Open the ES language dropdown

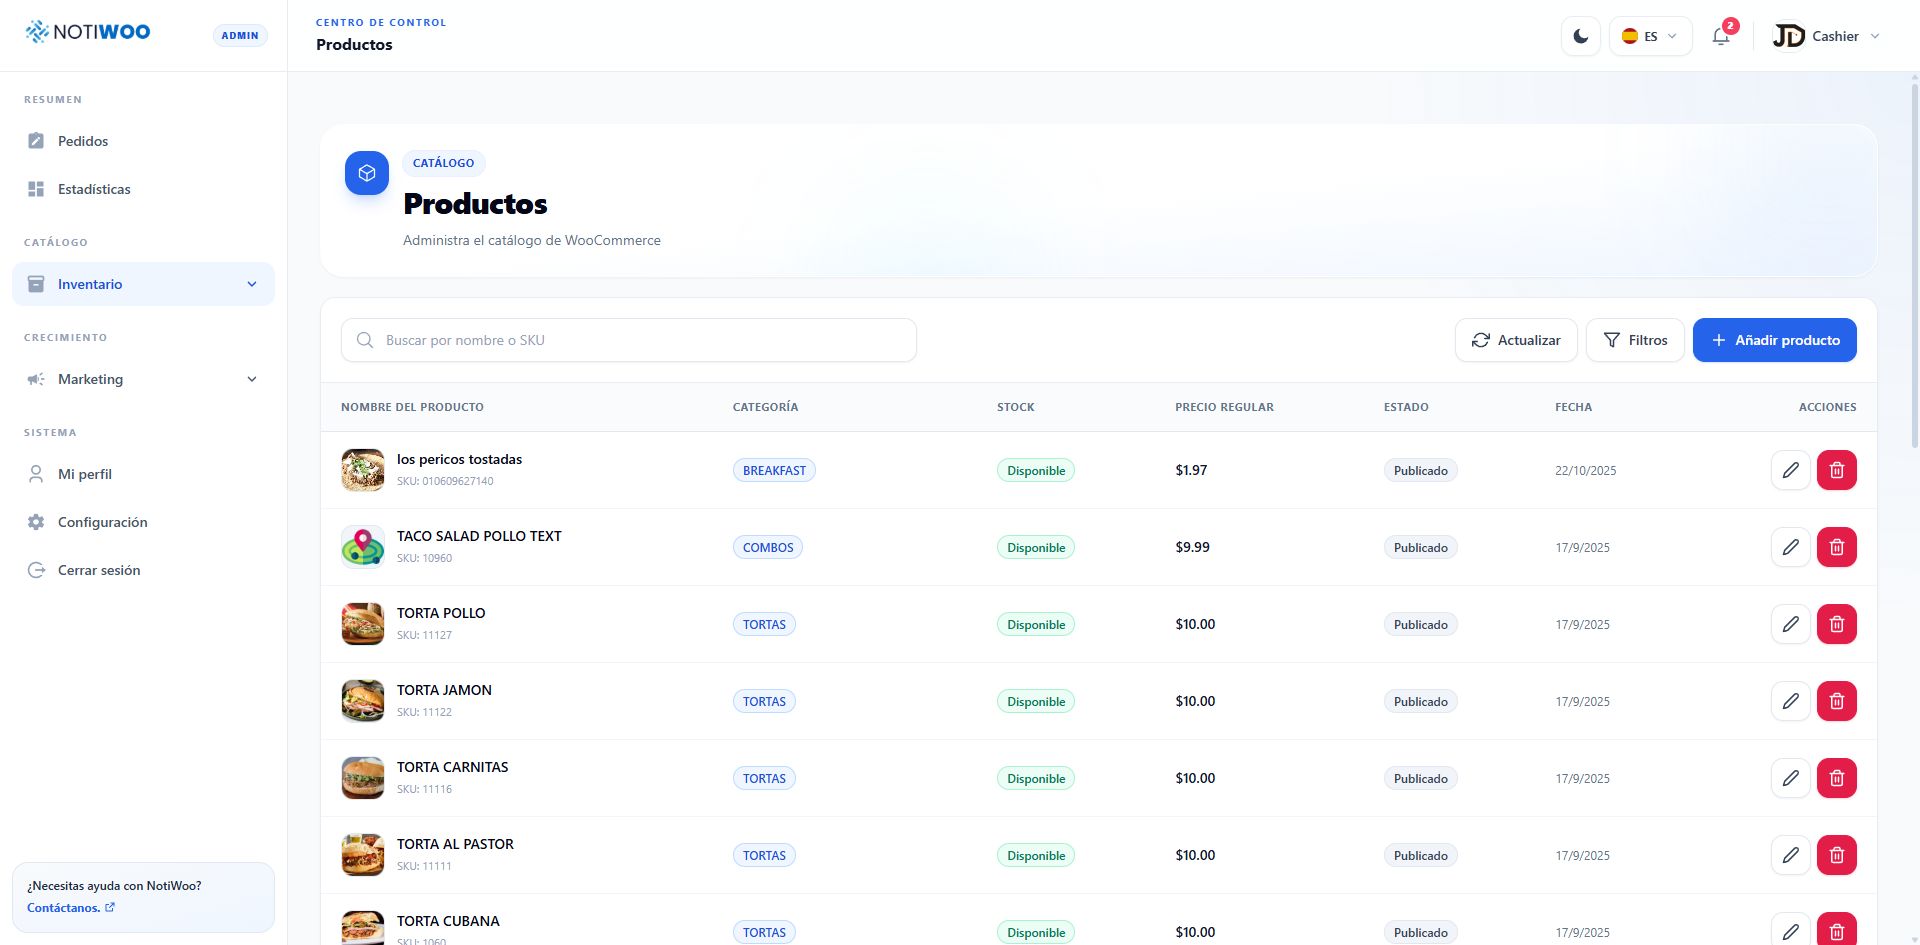(1650, 36)
